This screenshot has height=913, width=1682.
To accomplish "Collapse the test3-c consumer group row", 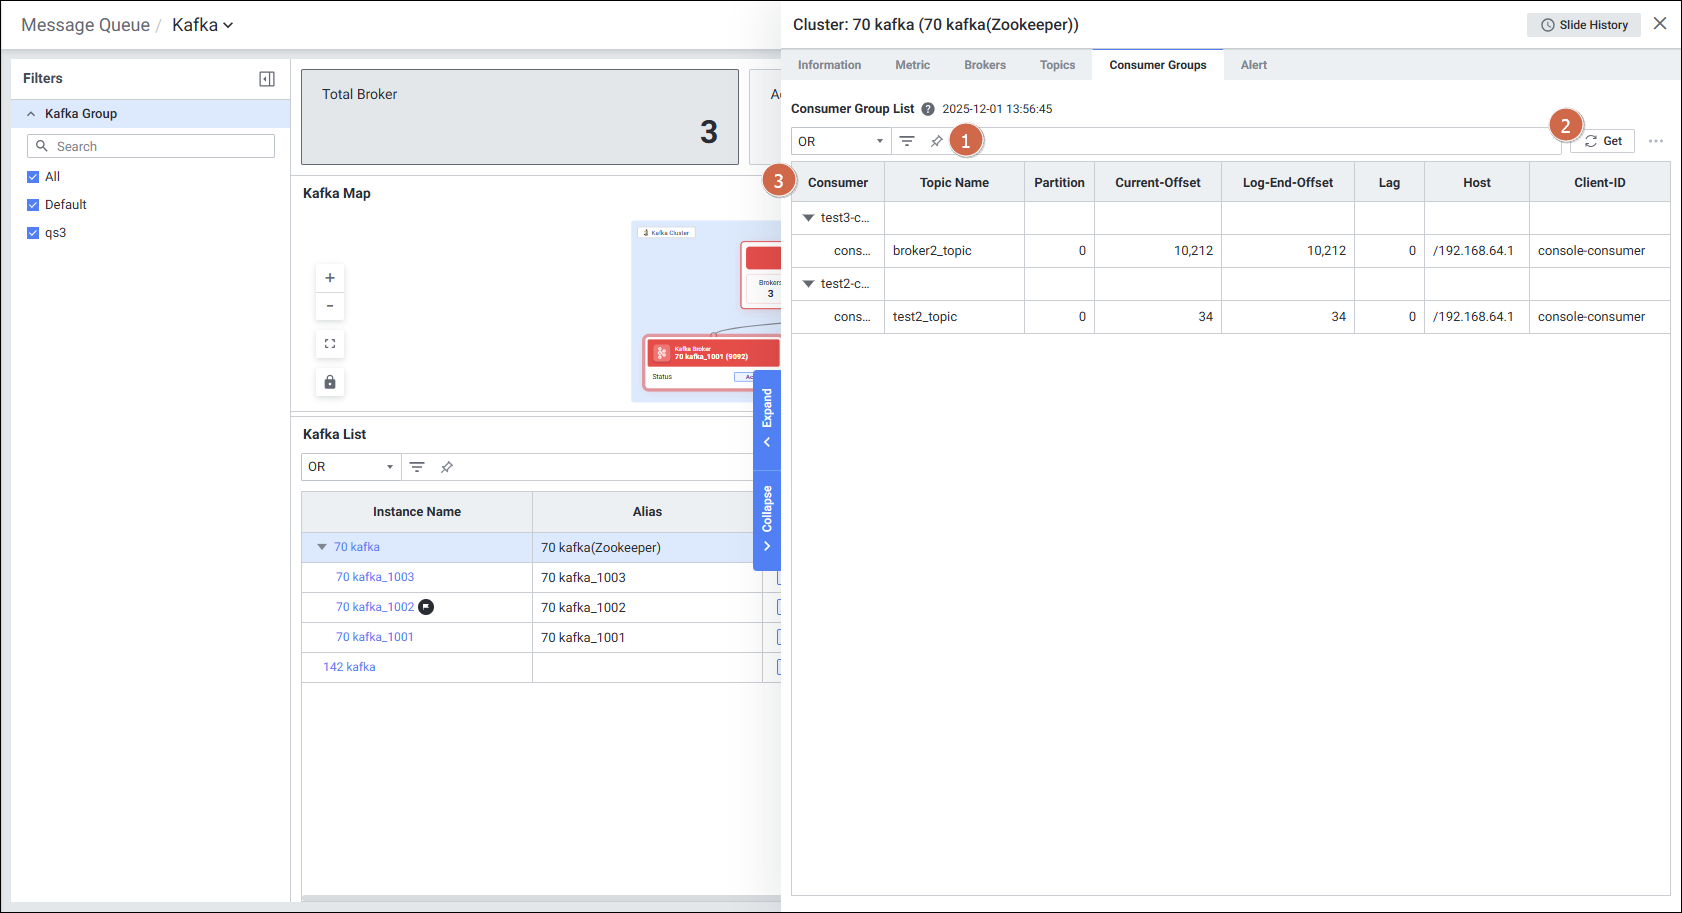I will (808, 218).
